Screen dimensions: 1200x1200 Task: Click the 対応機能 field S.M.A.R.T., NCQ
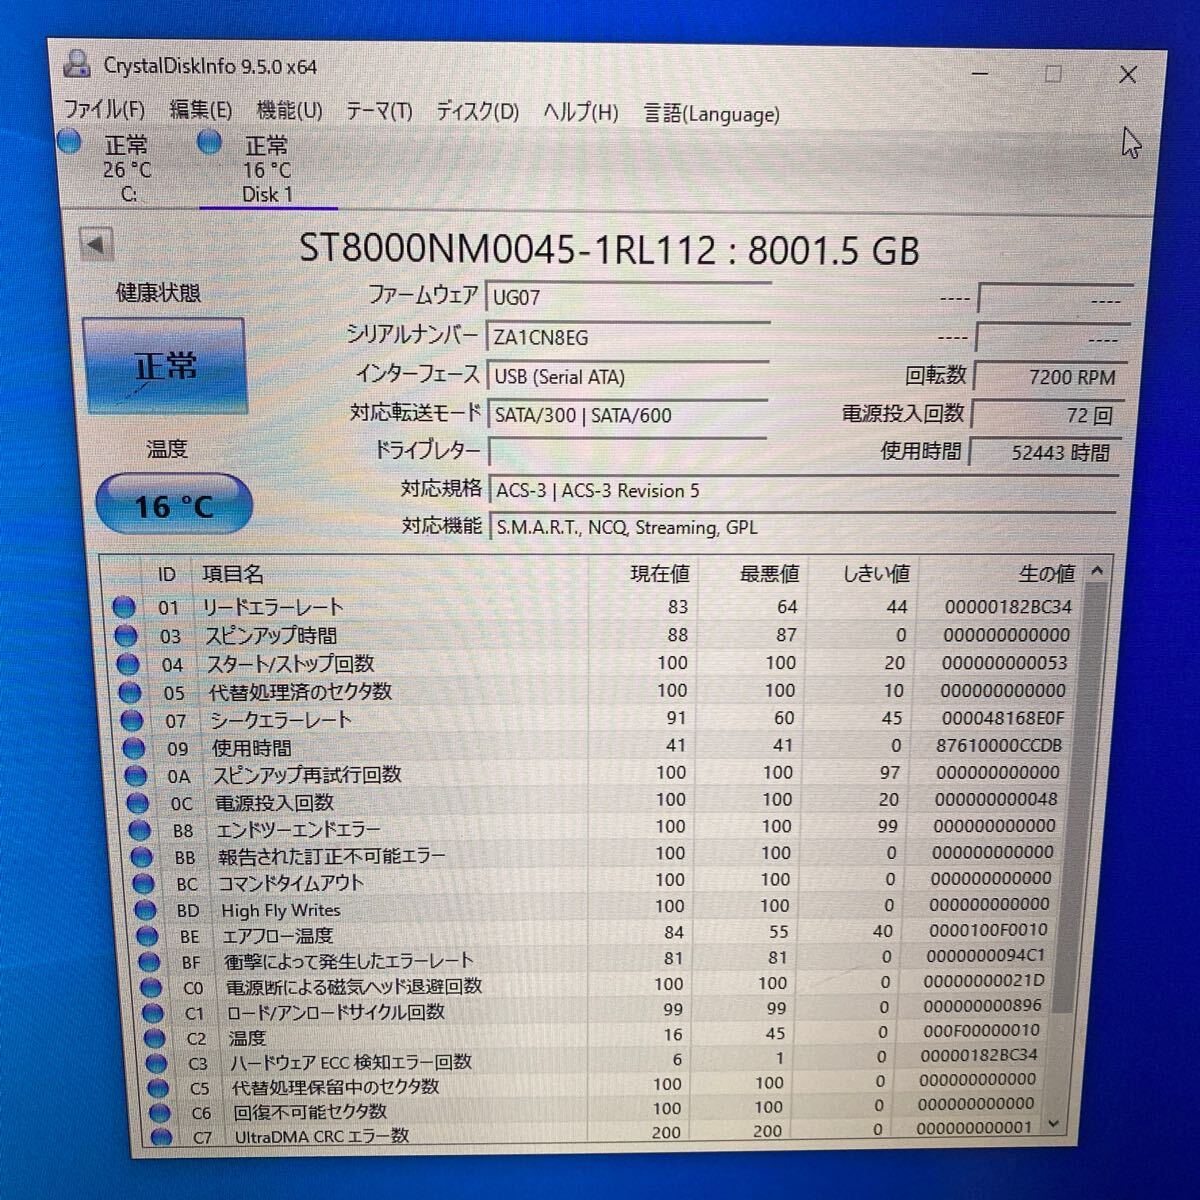(x=803, y=527)
